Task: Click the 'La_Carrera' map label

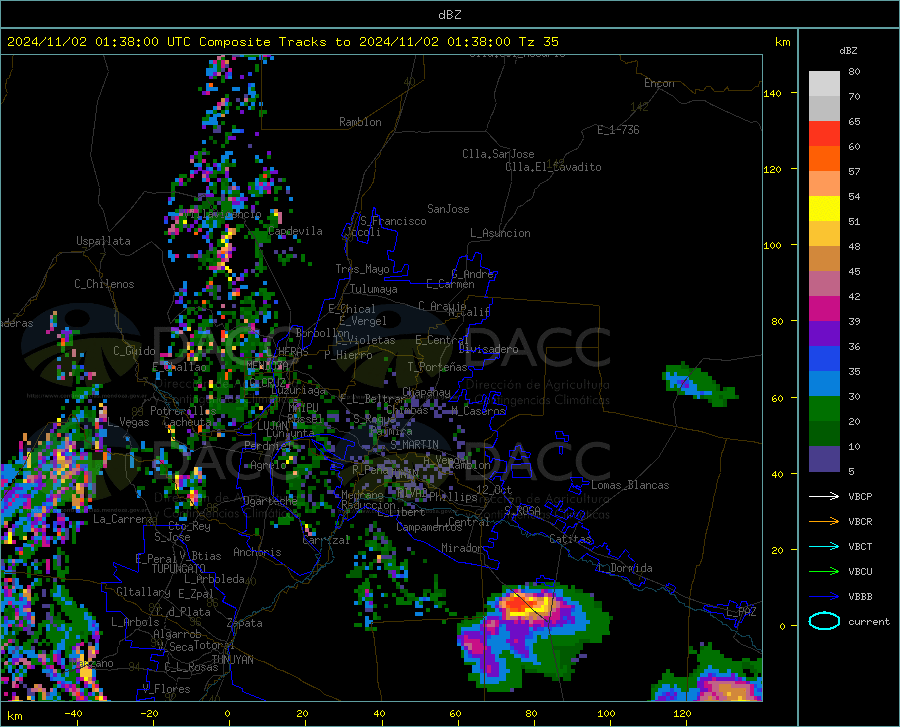Action: click(x=123, y=519)
